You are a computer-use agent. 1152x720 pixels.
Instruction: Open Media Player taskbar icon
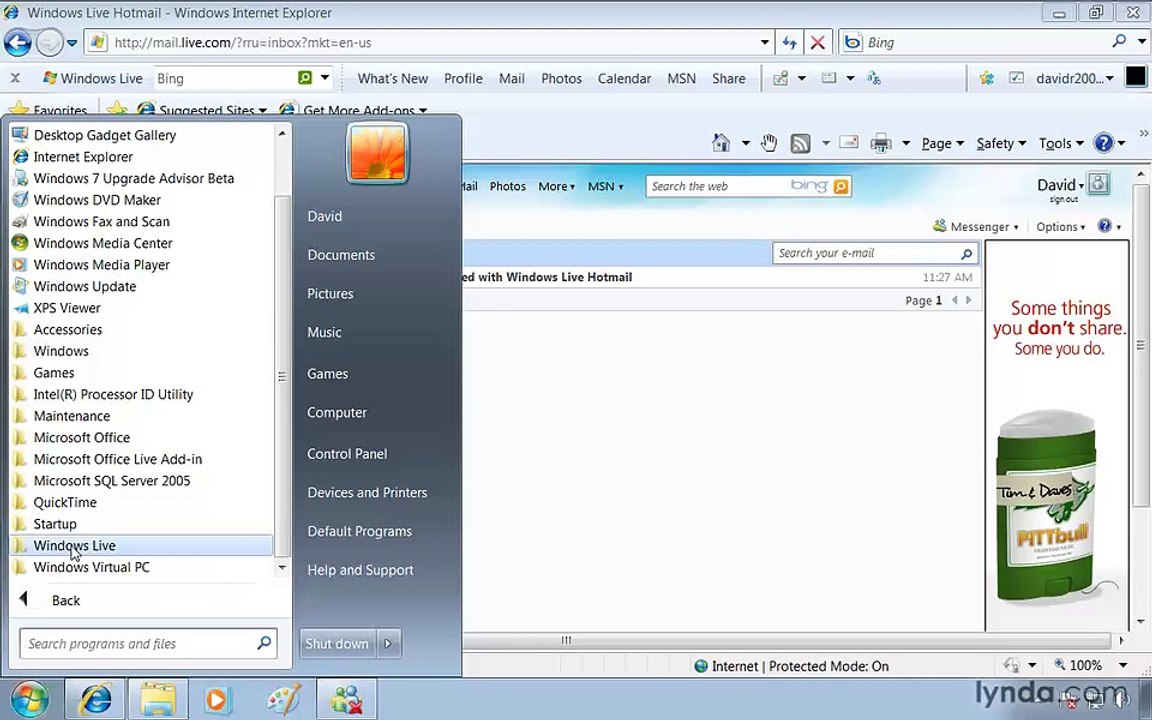[x=217, y=699]
